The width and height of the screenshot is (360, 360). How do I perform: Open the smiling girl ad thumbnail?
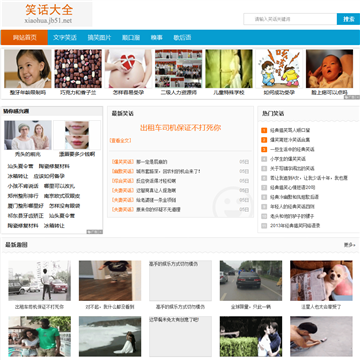coord(28,69)
